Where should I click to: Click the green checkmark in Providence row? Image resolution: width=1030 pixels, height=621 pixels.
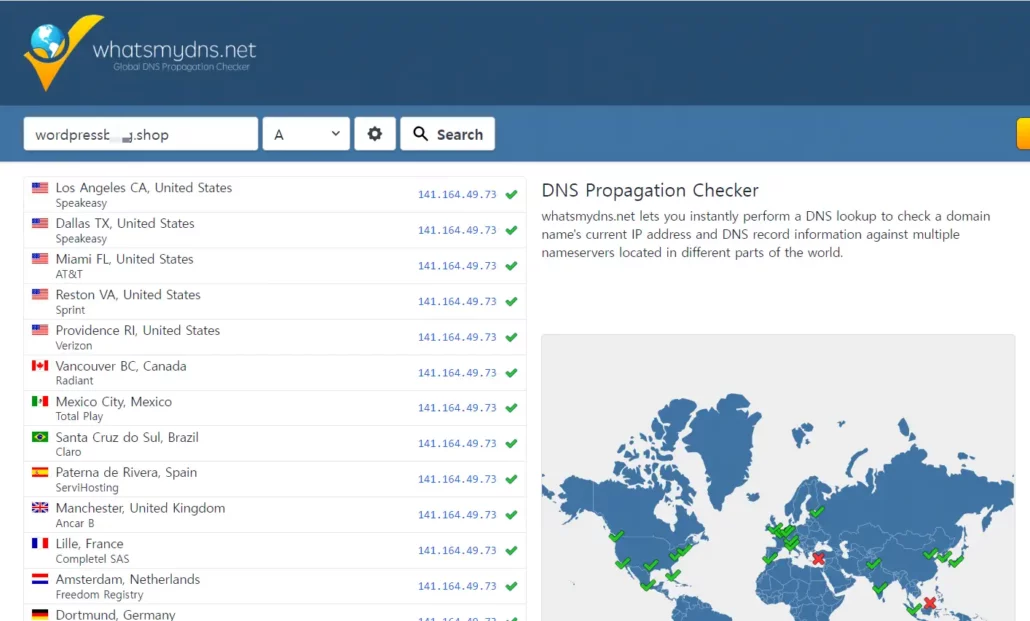[x=512, y=336]
